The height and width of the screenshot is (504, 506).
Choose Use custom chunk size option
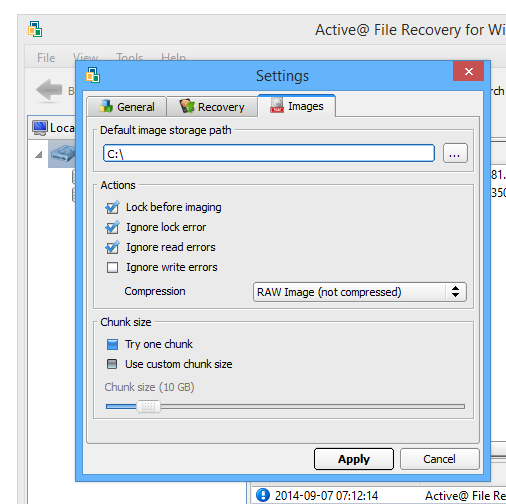click(x=112, y=364)
